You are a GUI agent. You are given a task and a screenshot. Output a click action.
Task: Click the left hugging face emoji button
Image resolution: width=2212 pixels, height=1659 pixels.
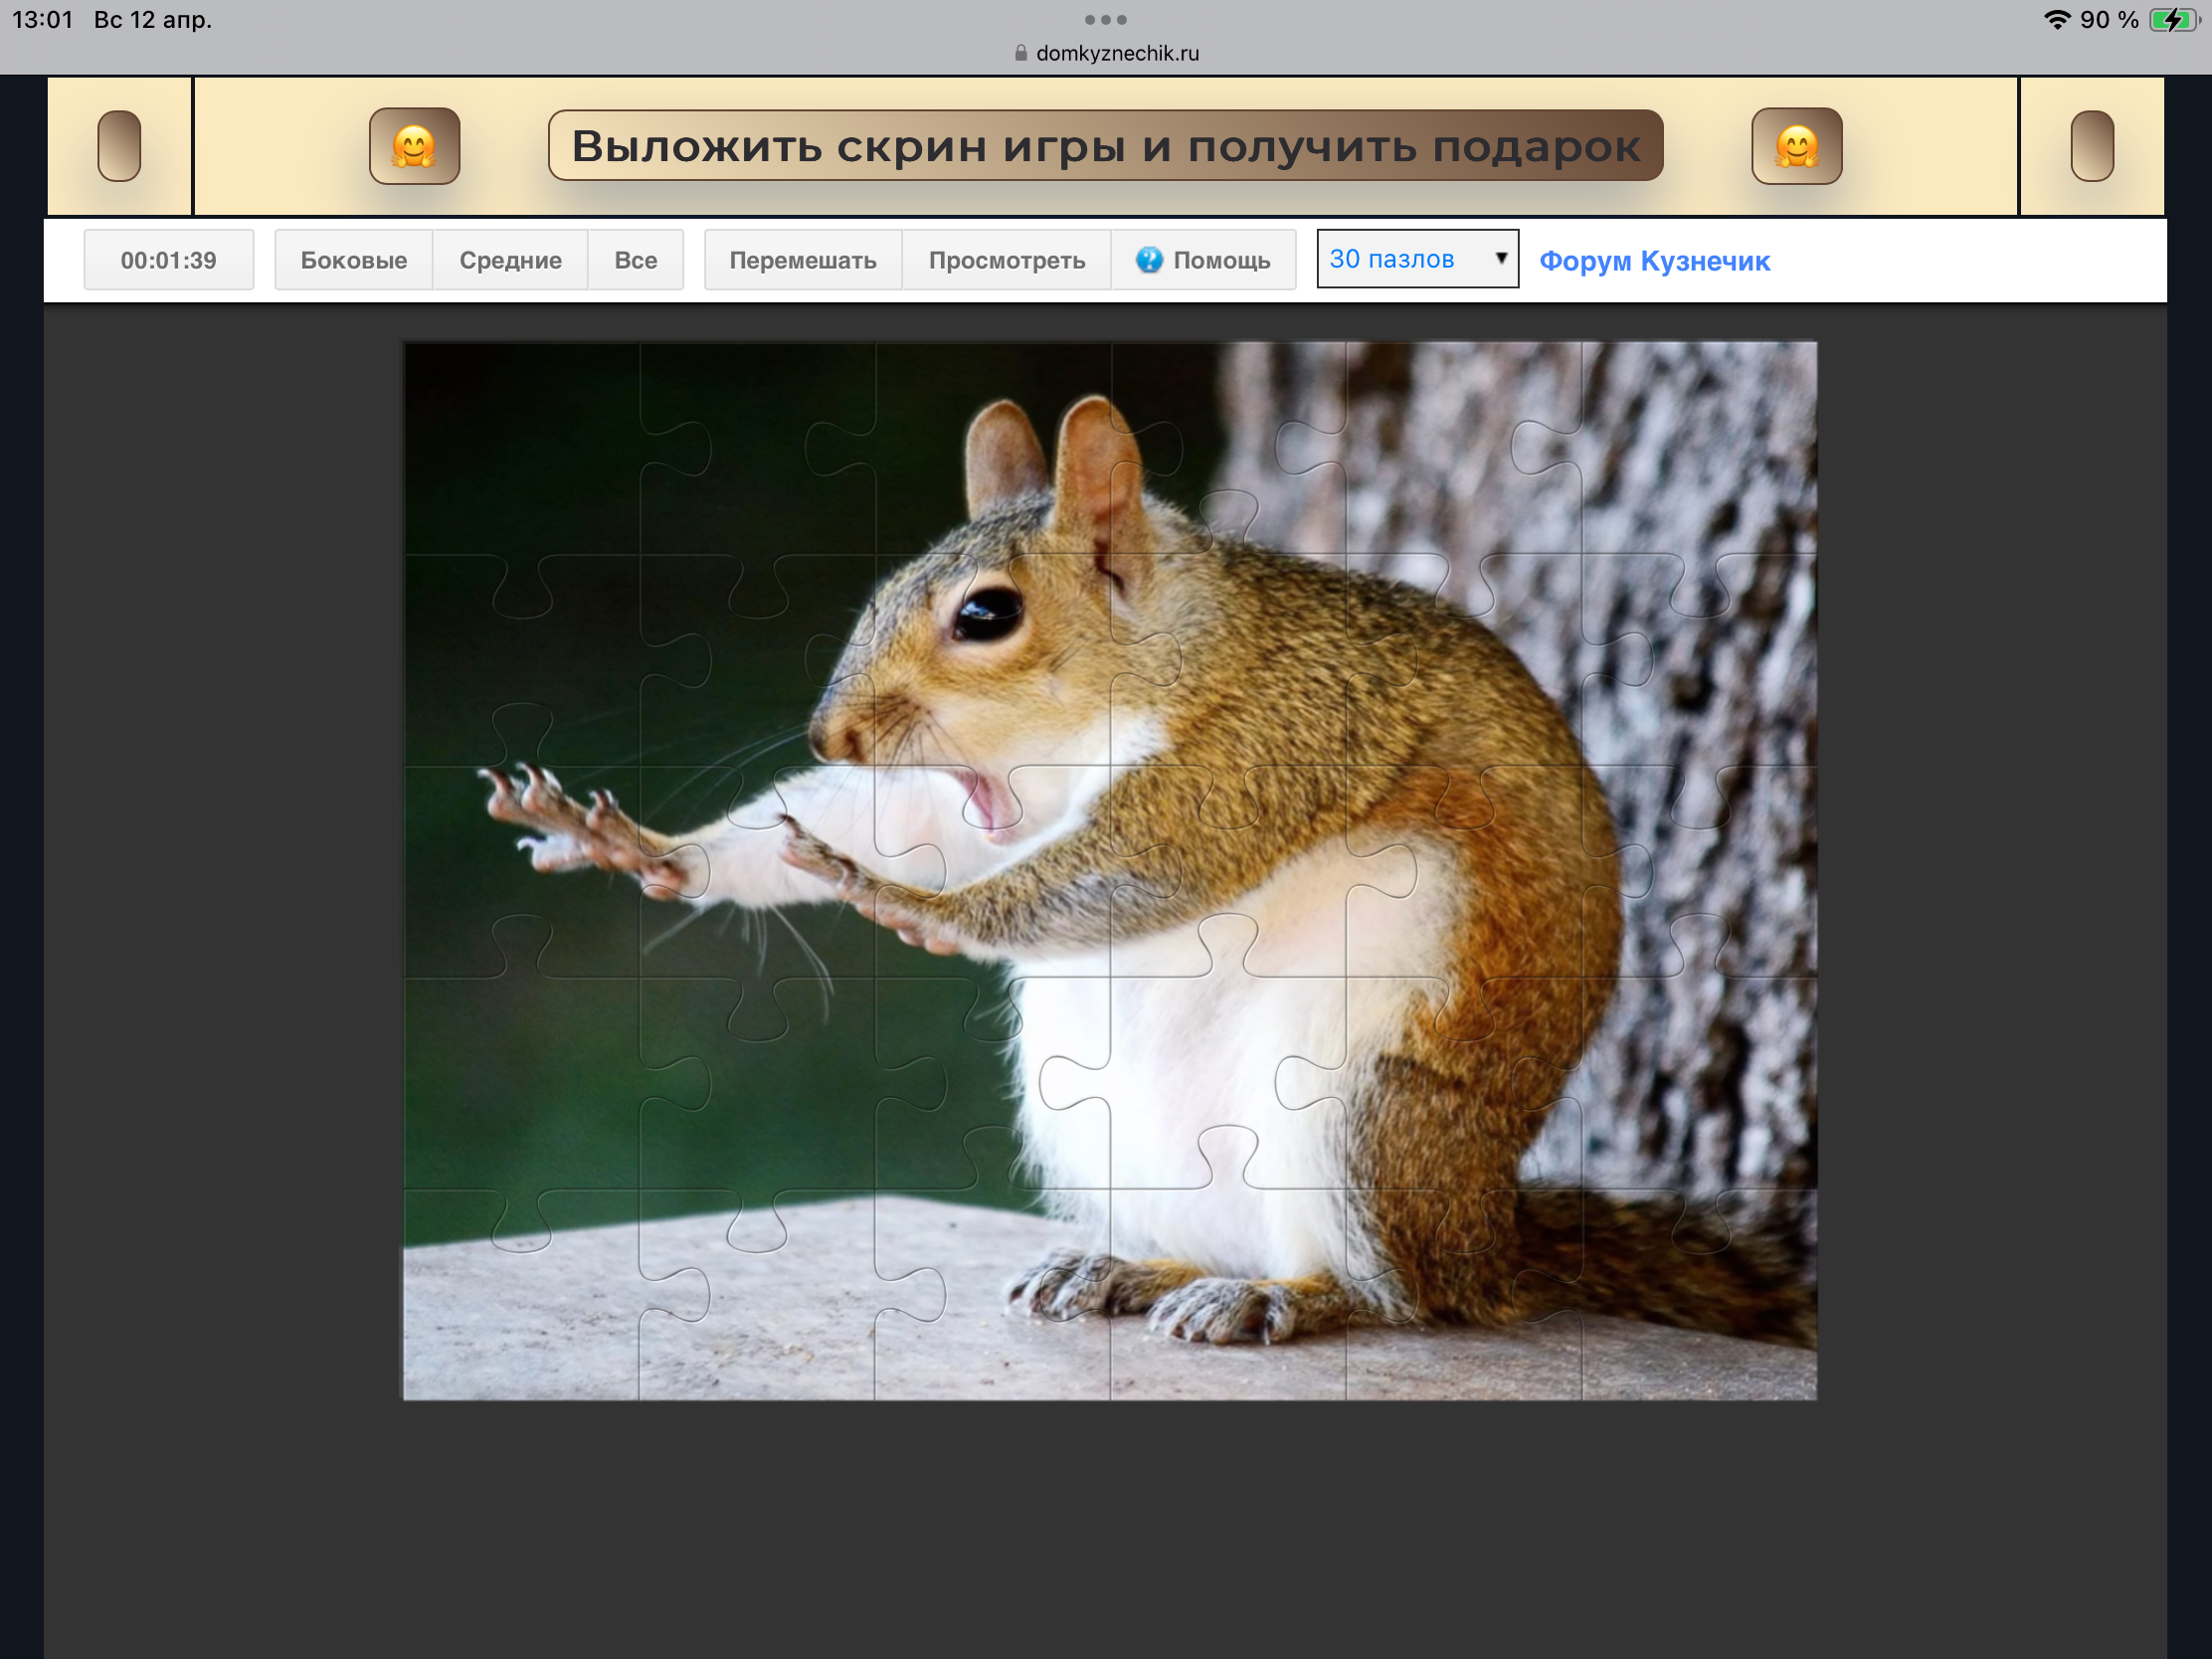point(414,146)
